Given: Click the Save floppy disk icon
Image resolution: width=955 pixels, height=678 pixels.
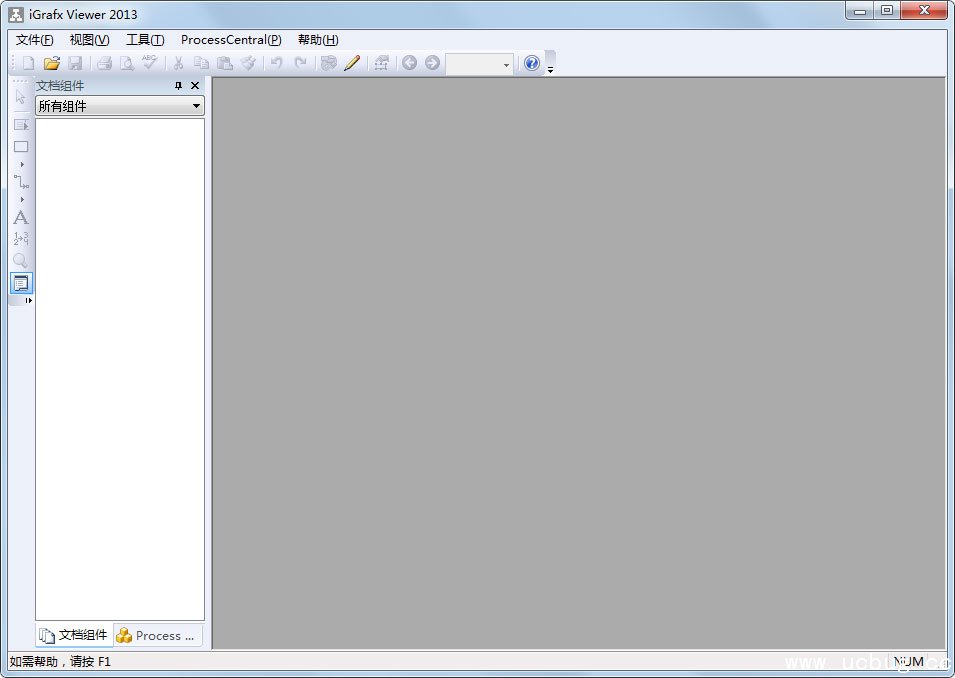Looking at the screenshot, I should 75,63.
